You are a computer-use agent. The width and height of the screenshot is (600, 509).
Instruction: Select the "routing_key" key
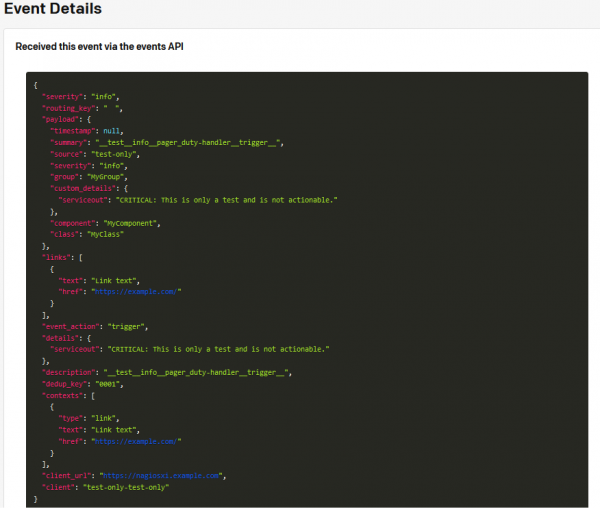tap(69, 107)
